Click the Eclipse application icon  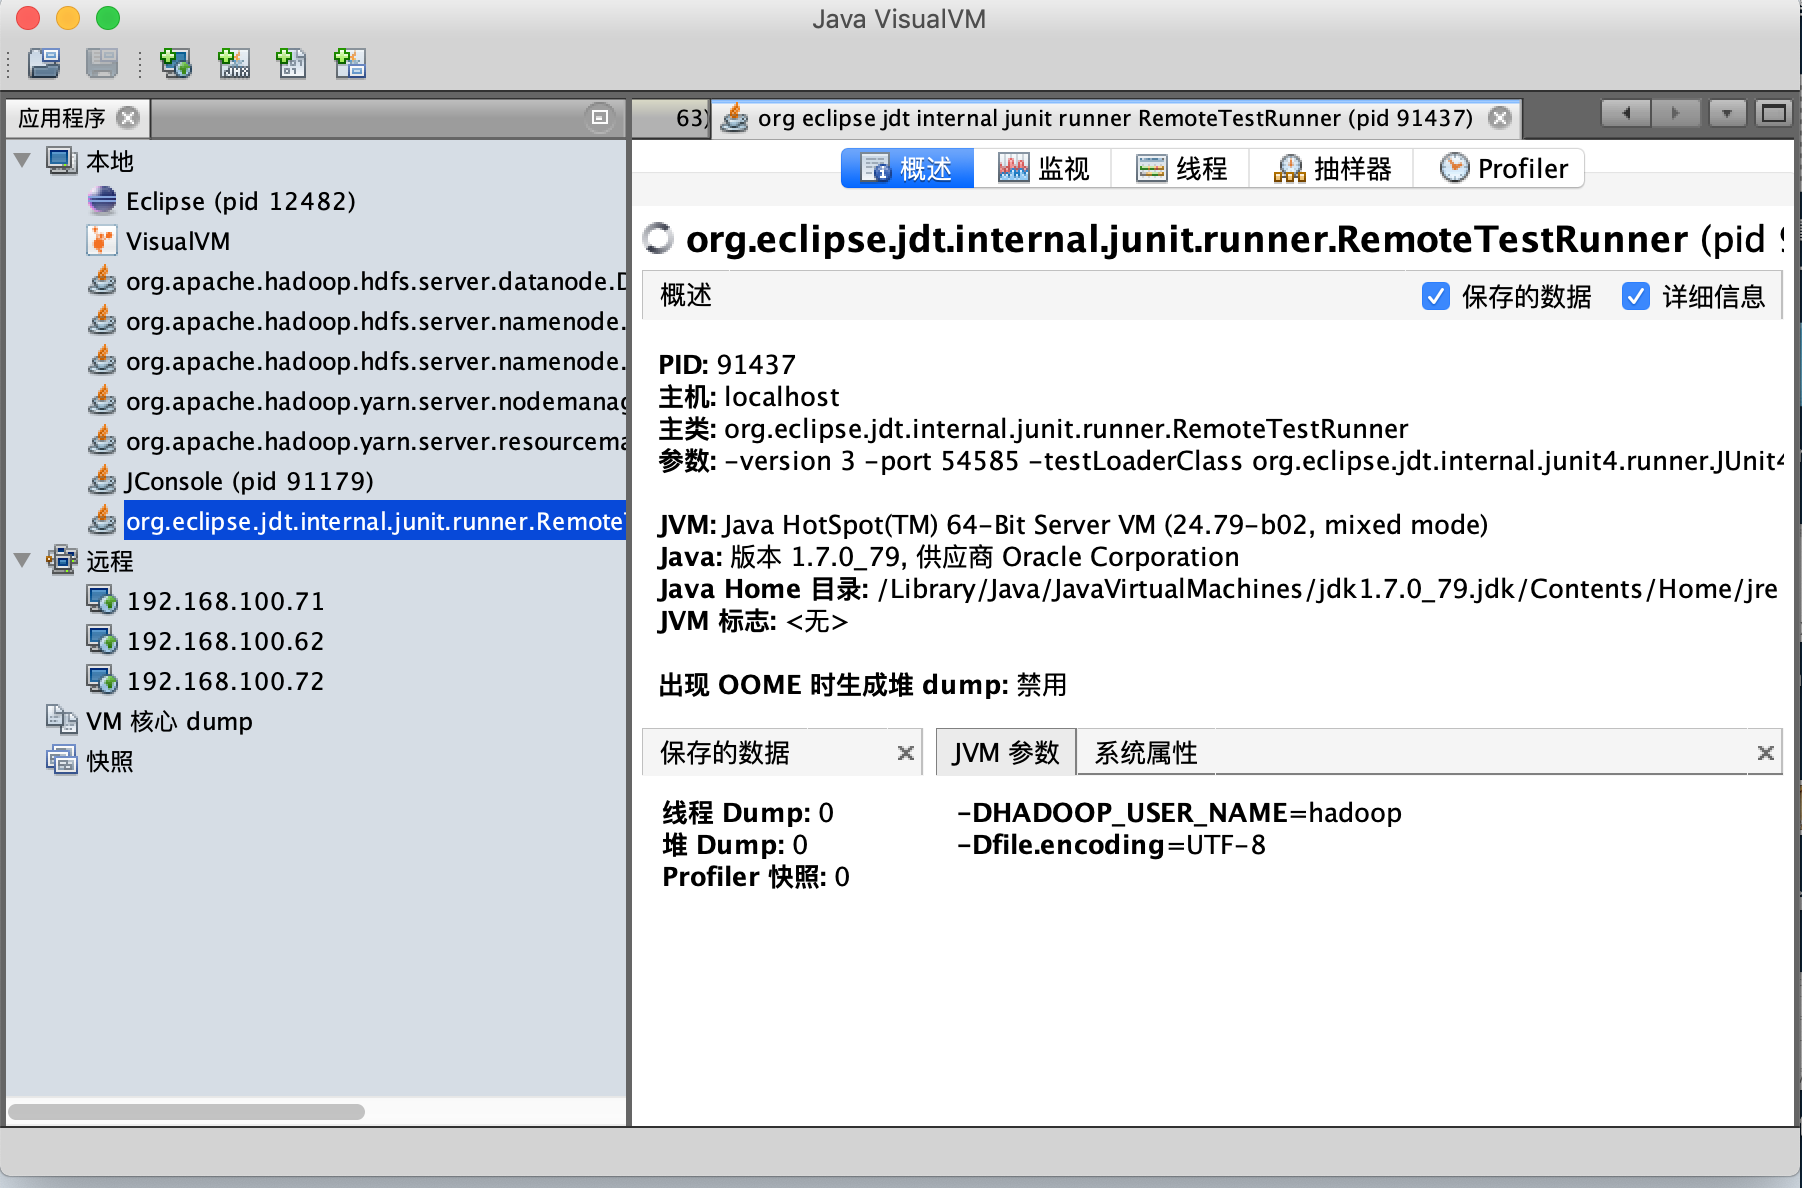[102, 201]
